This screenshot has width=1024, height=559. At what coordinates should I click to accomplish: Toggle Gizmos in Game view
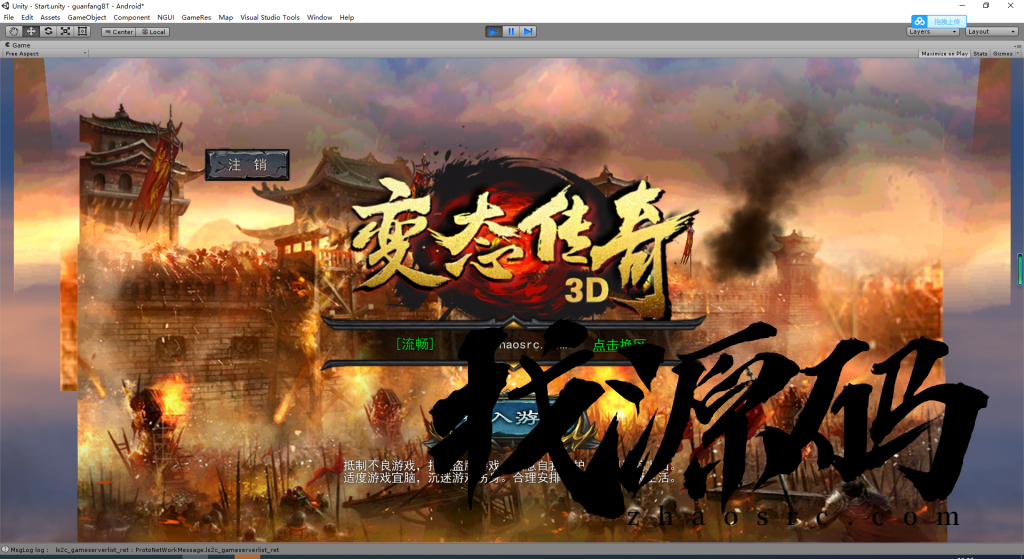coord(1002,54)
